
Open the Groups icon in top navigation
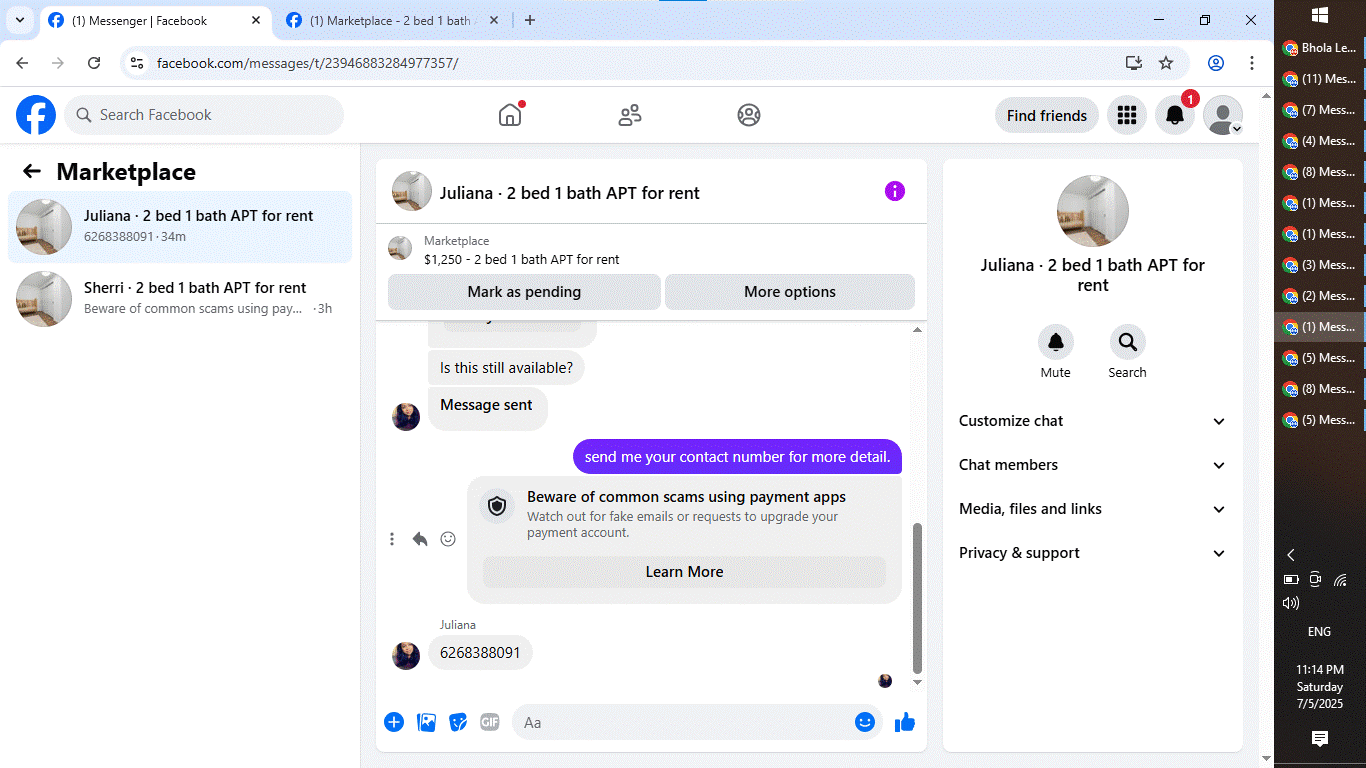click(x=749, y=115)
